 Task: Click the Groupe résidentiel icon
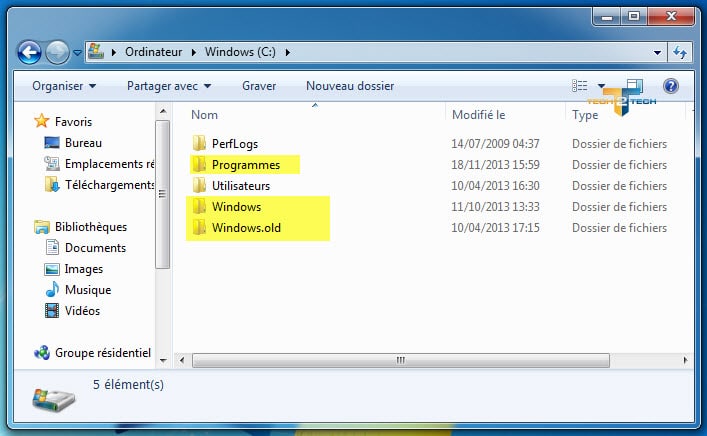click(x=42, y=352)
